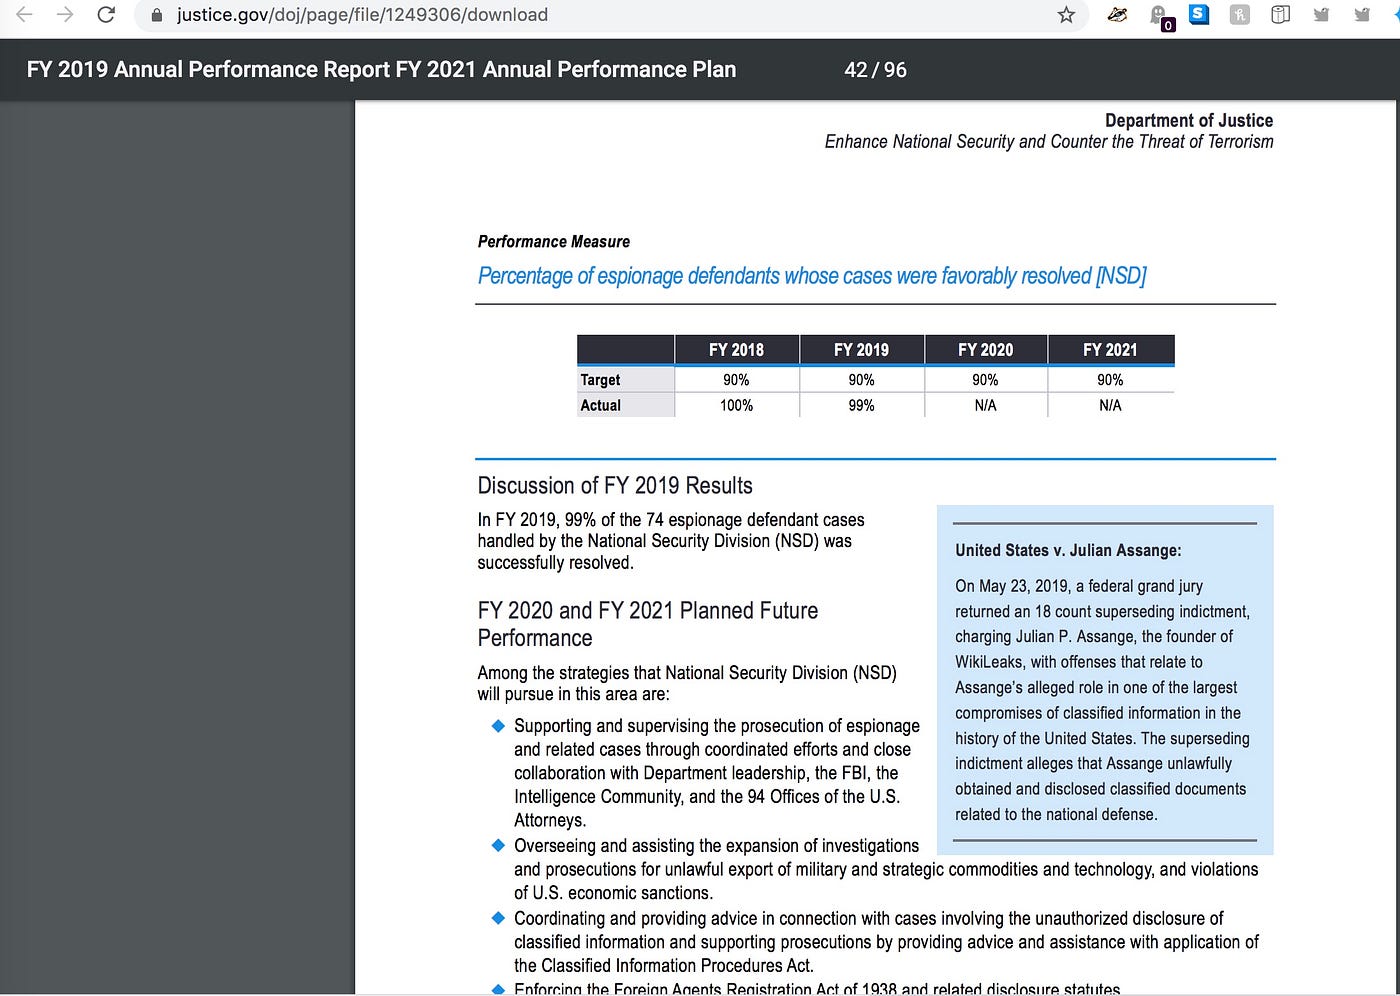The image size is (1400, 996).
Task: Open the blue S extension icon
Action: tap(1199, 14)
